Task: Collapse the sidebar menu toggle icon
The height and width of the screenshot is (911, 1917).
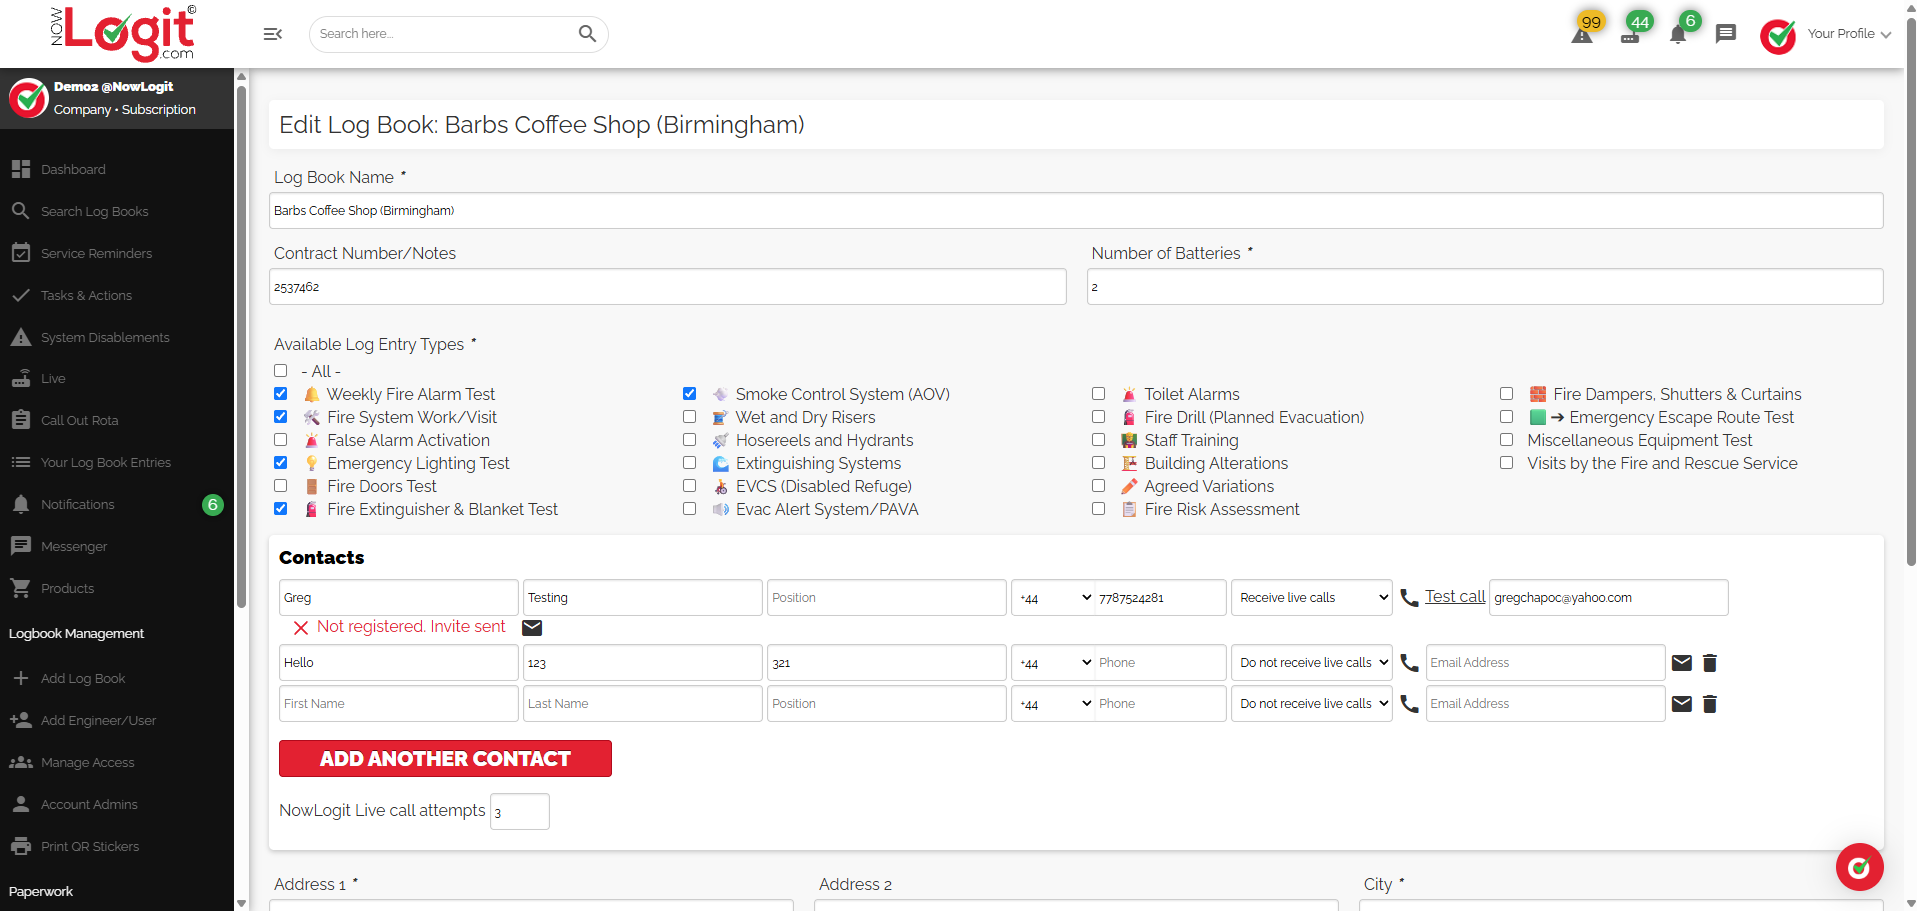Action: [x=272, y=34]
